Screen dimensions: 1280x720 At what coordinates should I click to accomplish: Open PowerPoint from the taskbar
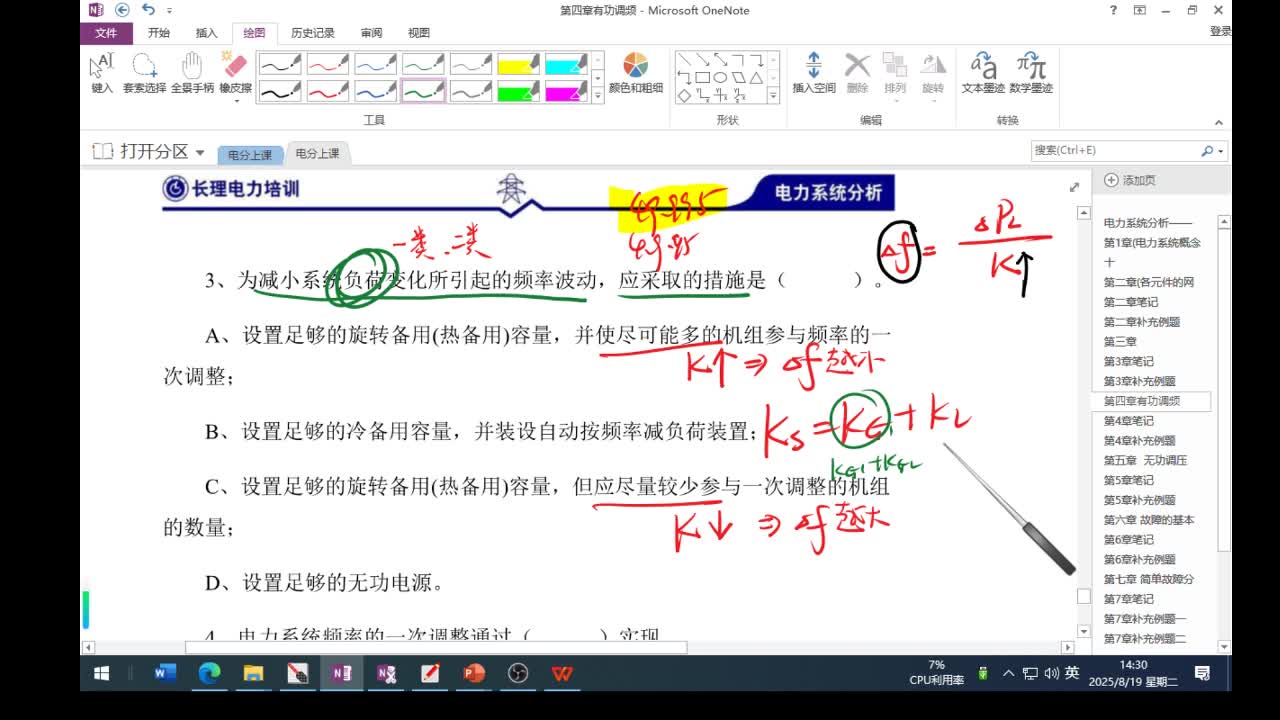tap(473, 674)
